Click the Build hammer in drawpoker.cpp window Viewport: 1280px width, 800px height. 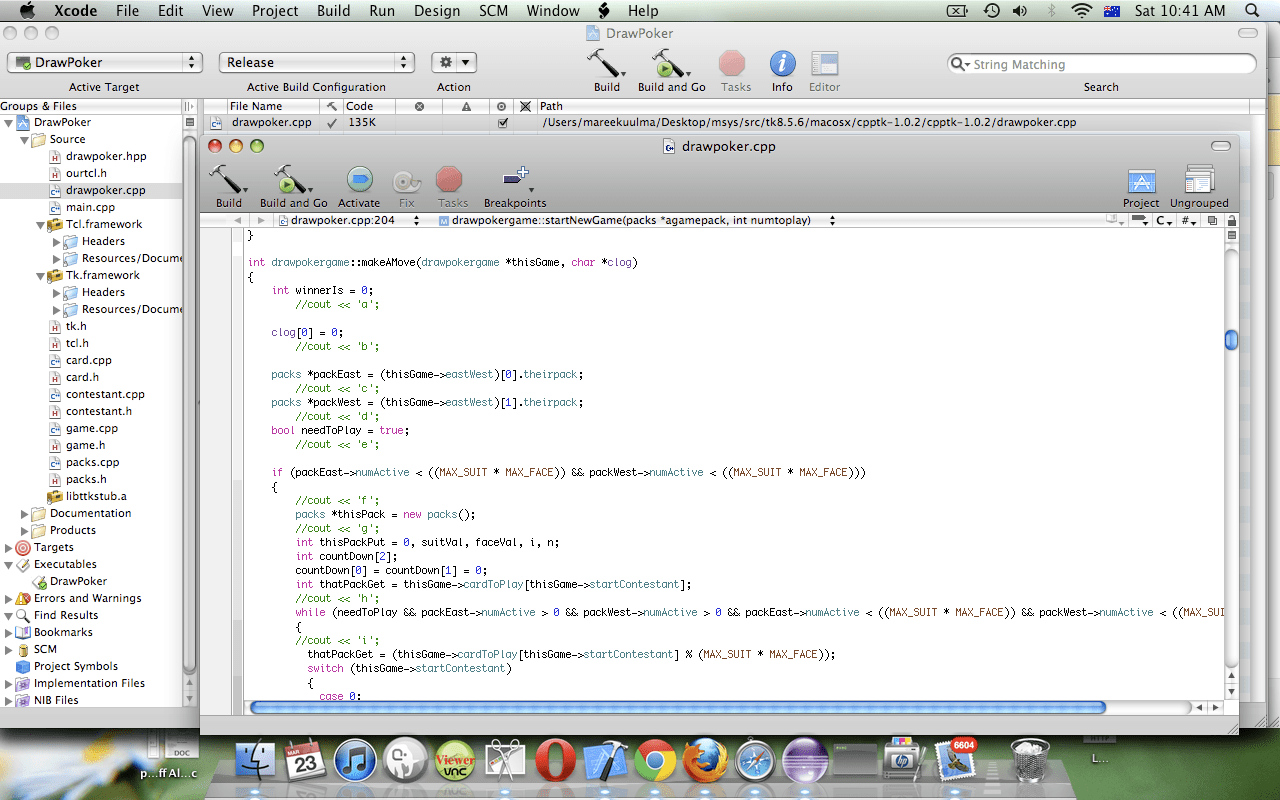click(228, 180)
